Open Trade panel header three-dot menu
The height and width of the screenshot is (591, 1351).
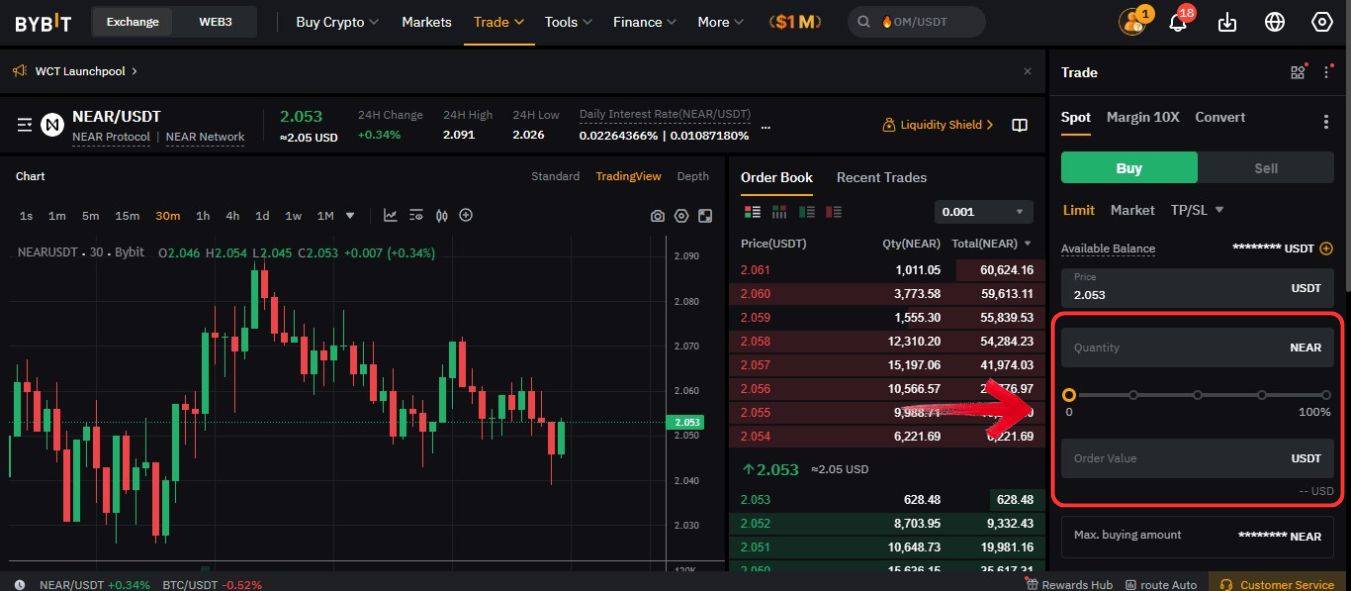point(1327,72)
